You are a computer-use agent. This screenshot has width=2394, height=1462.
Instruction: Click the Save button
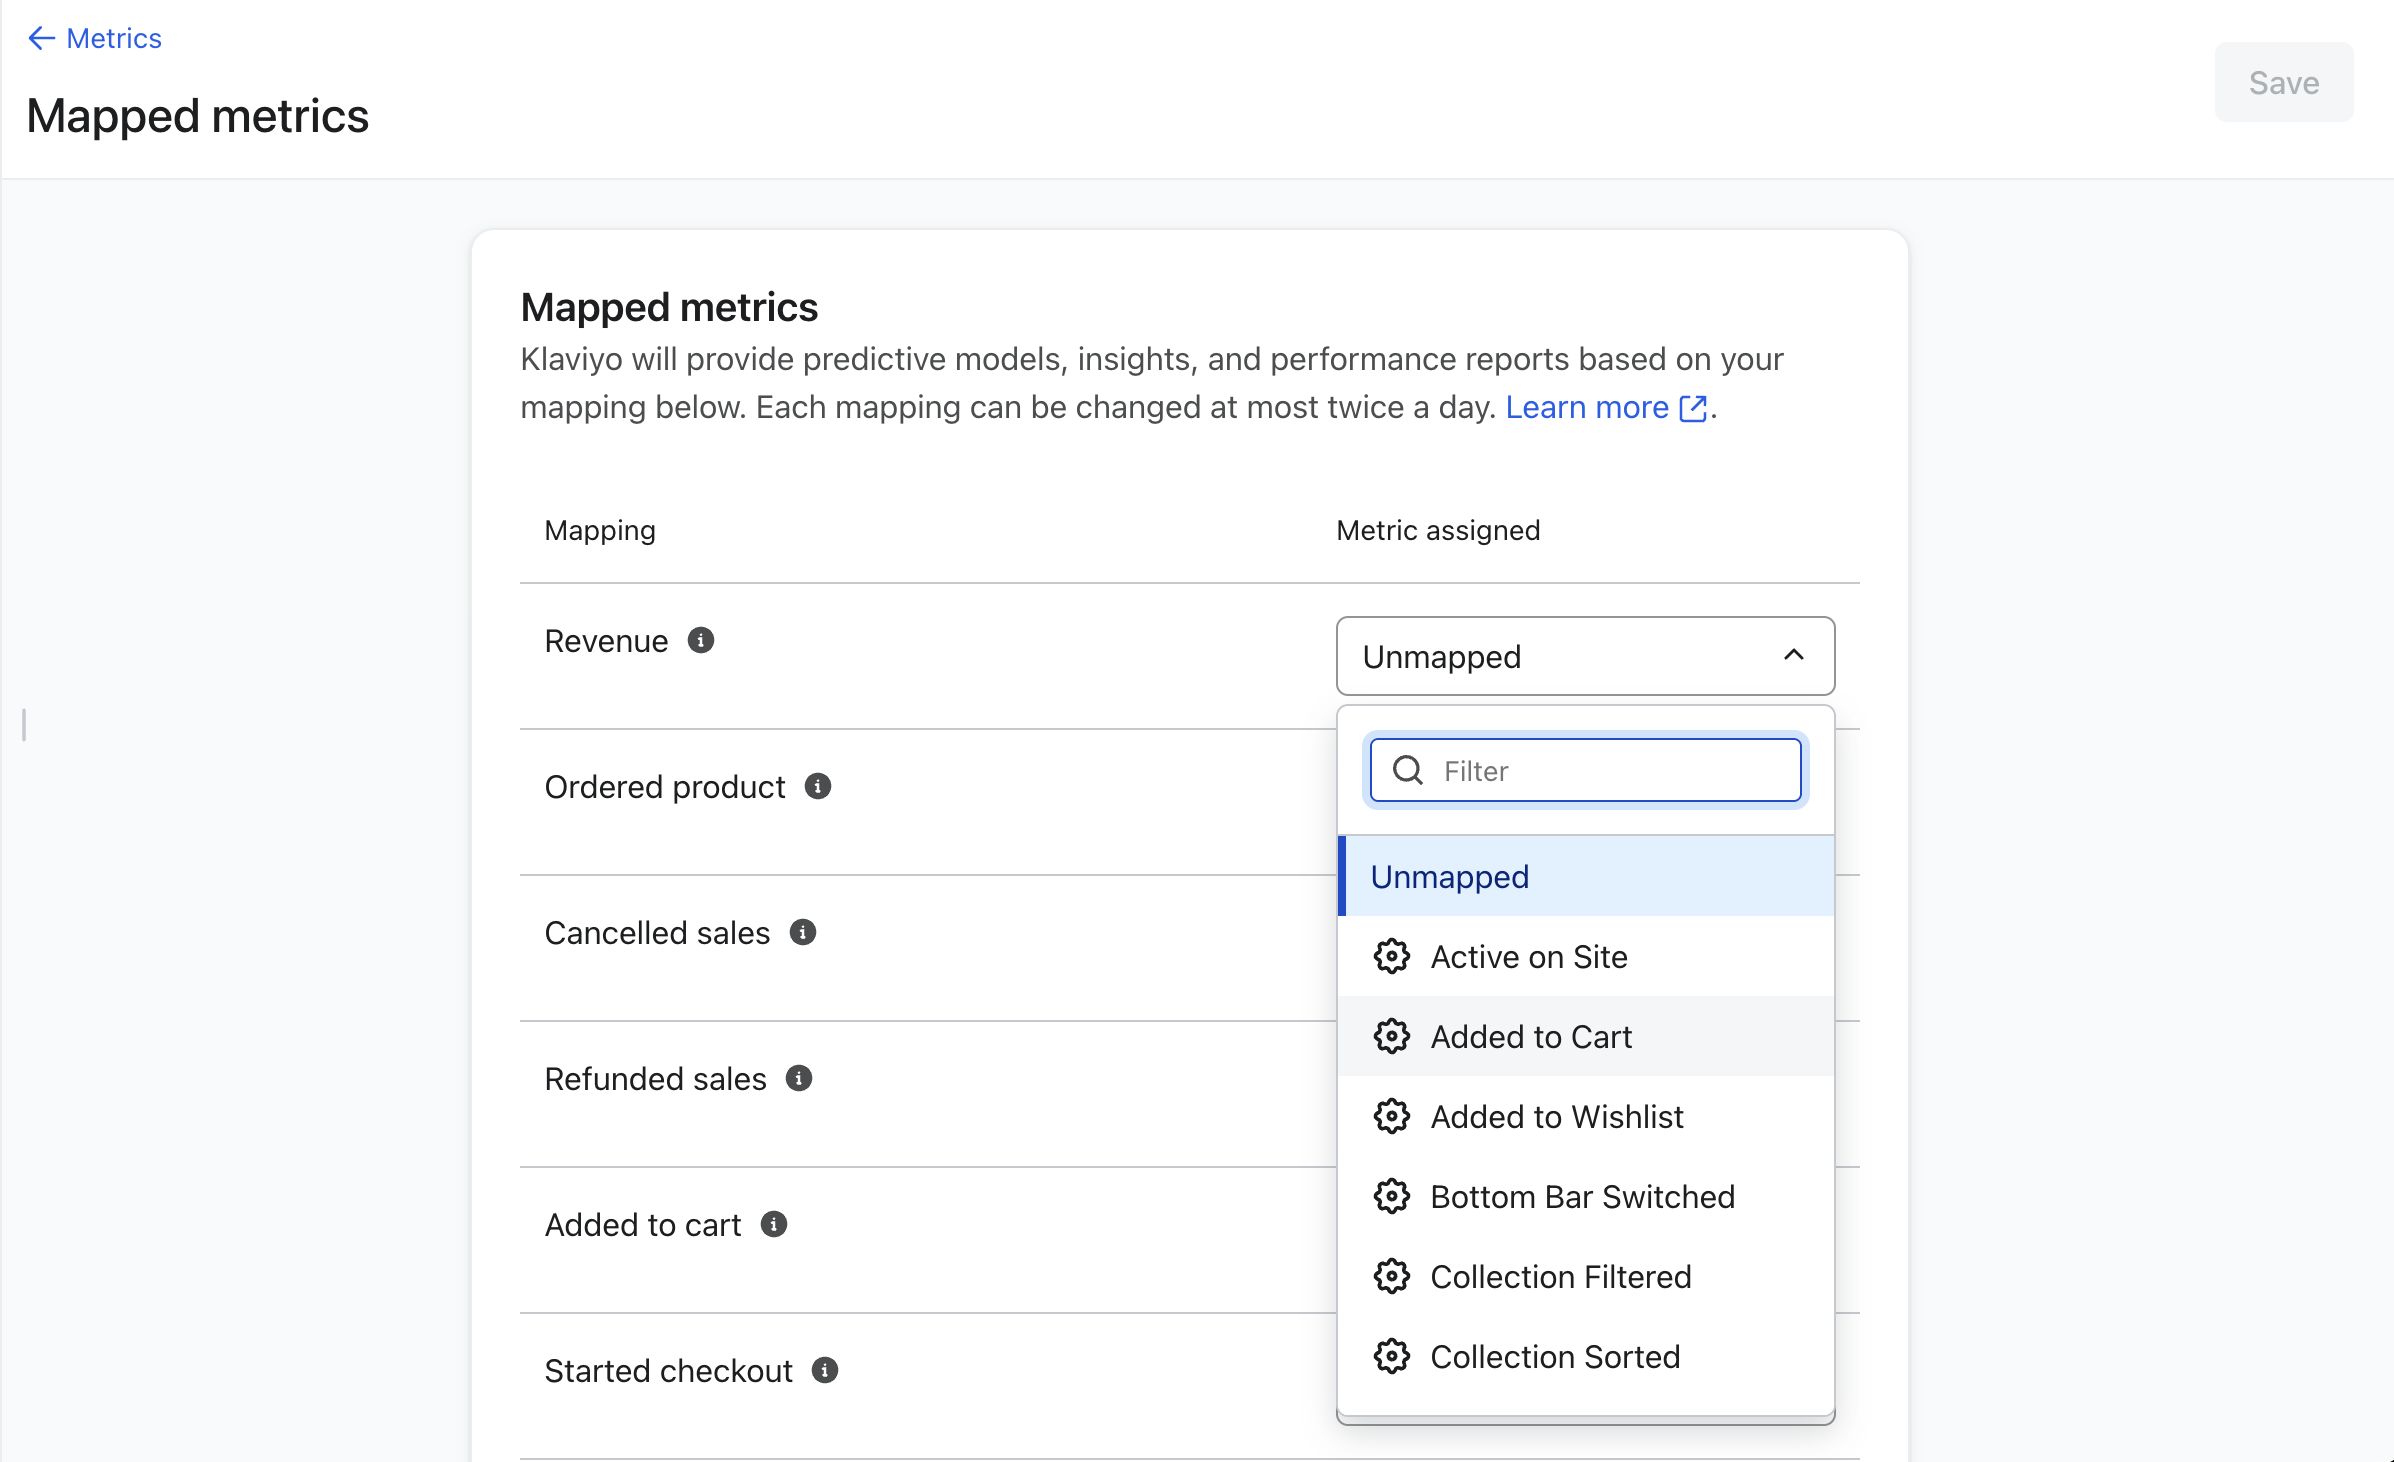coord(2283,82)
